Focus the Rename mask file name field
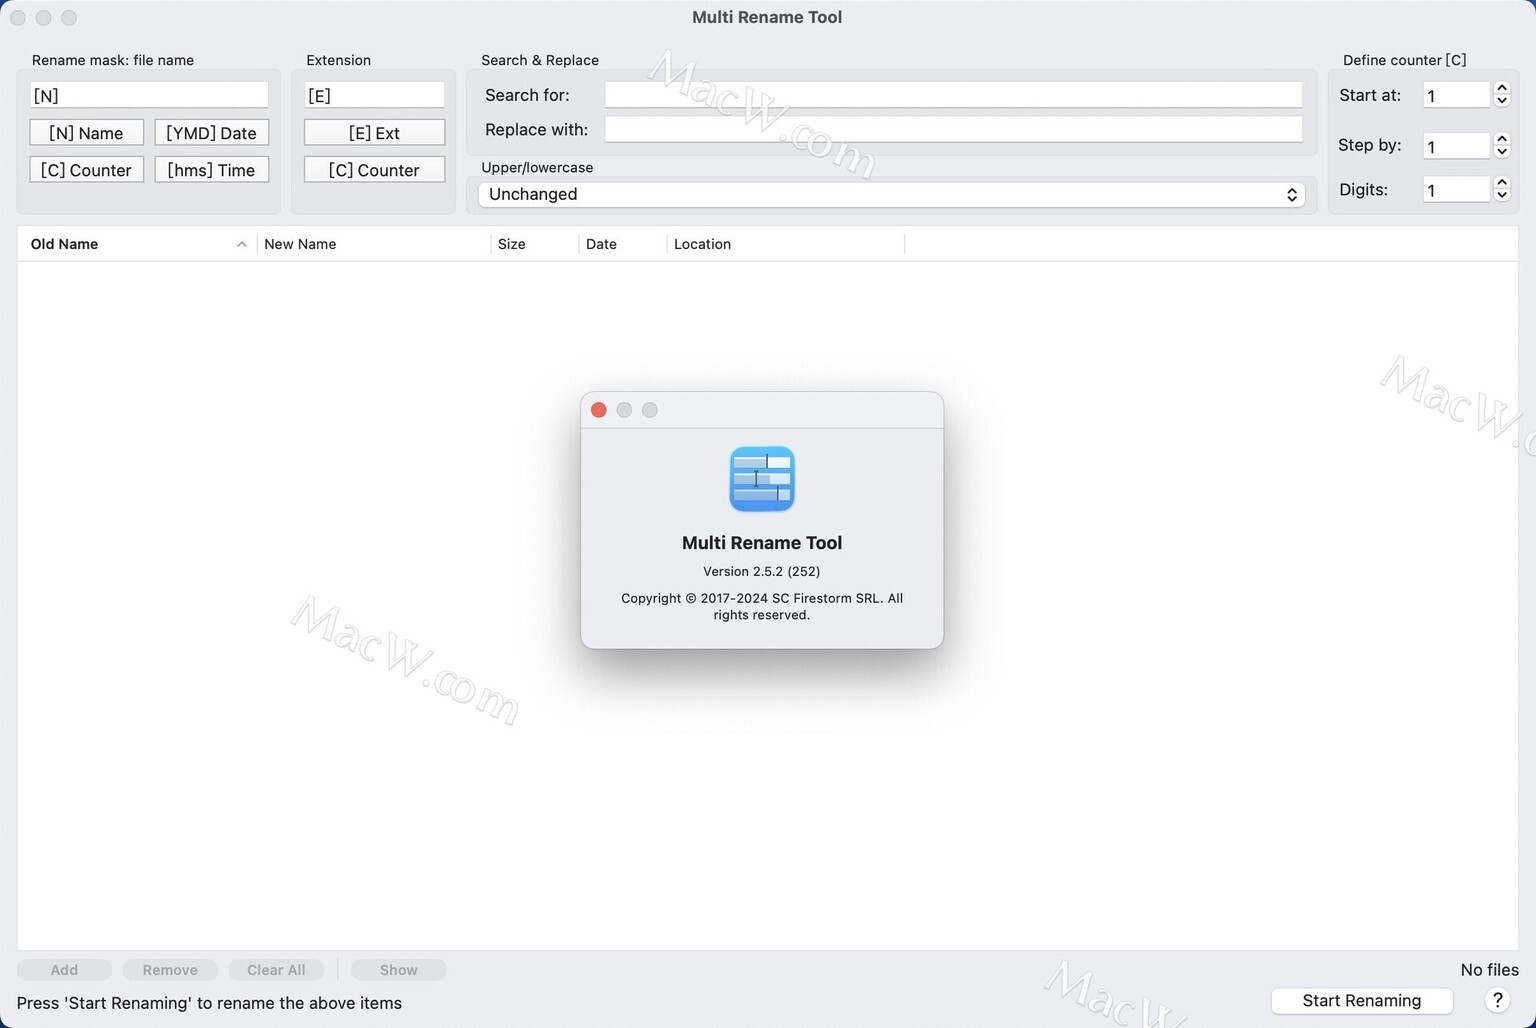 coord(149,95)
